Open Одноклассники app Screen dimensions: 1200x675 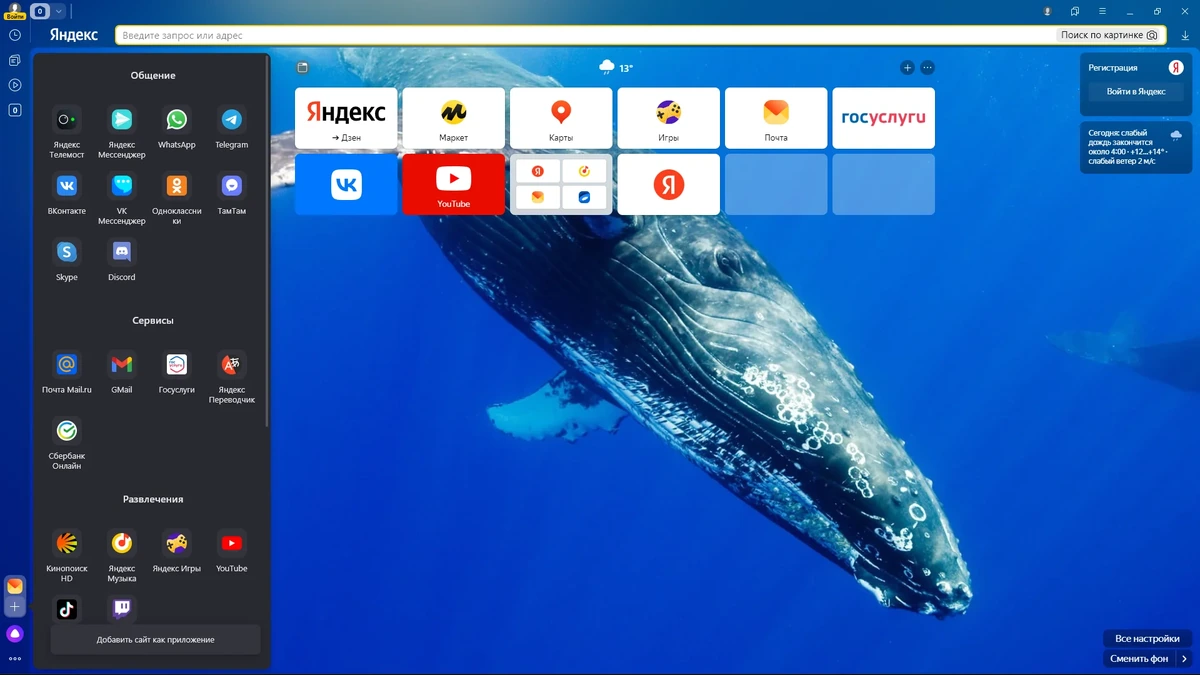coord(177,186)
